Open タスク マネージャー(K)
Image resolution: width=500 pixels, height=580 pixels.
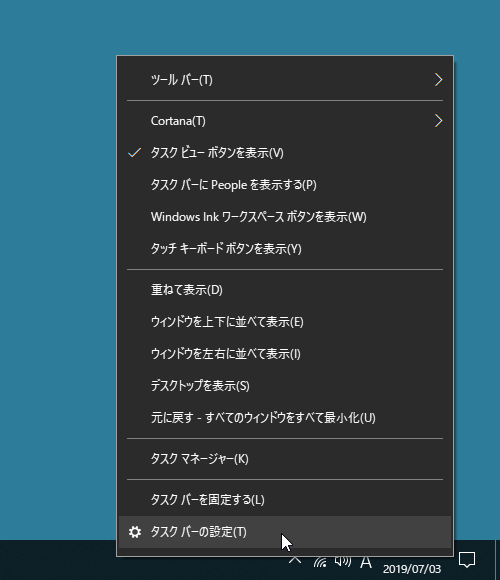[x=285, y=459]
